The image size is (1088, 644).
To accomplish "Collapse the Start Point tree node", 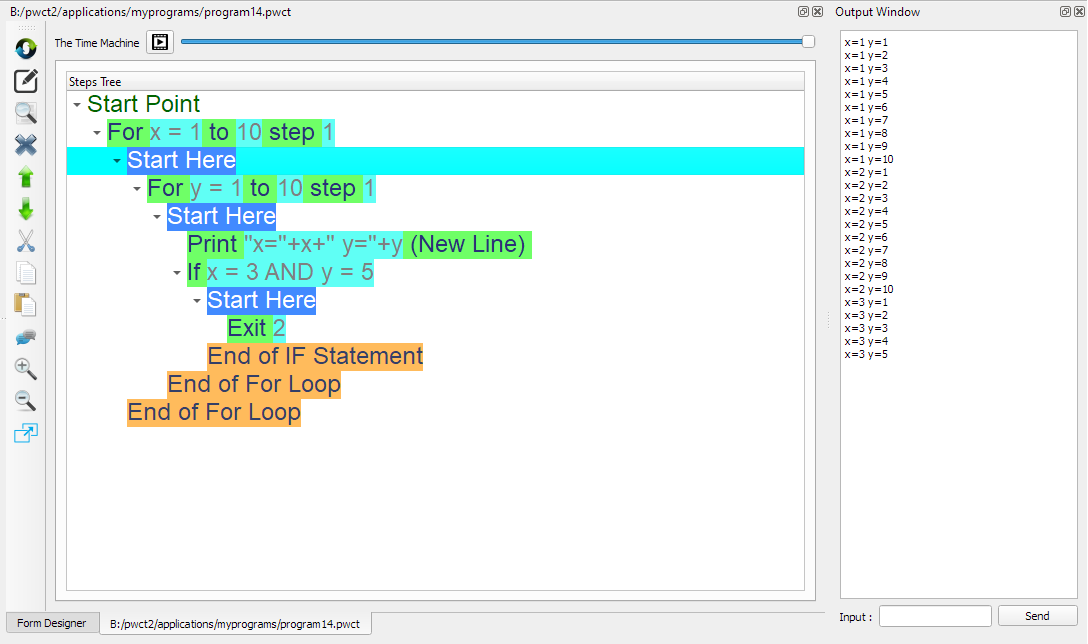I will coord(77,103).
